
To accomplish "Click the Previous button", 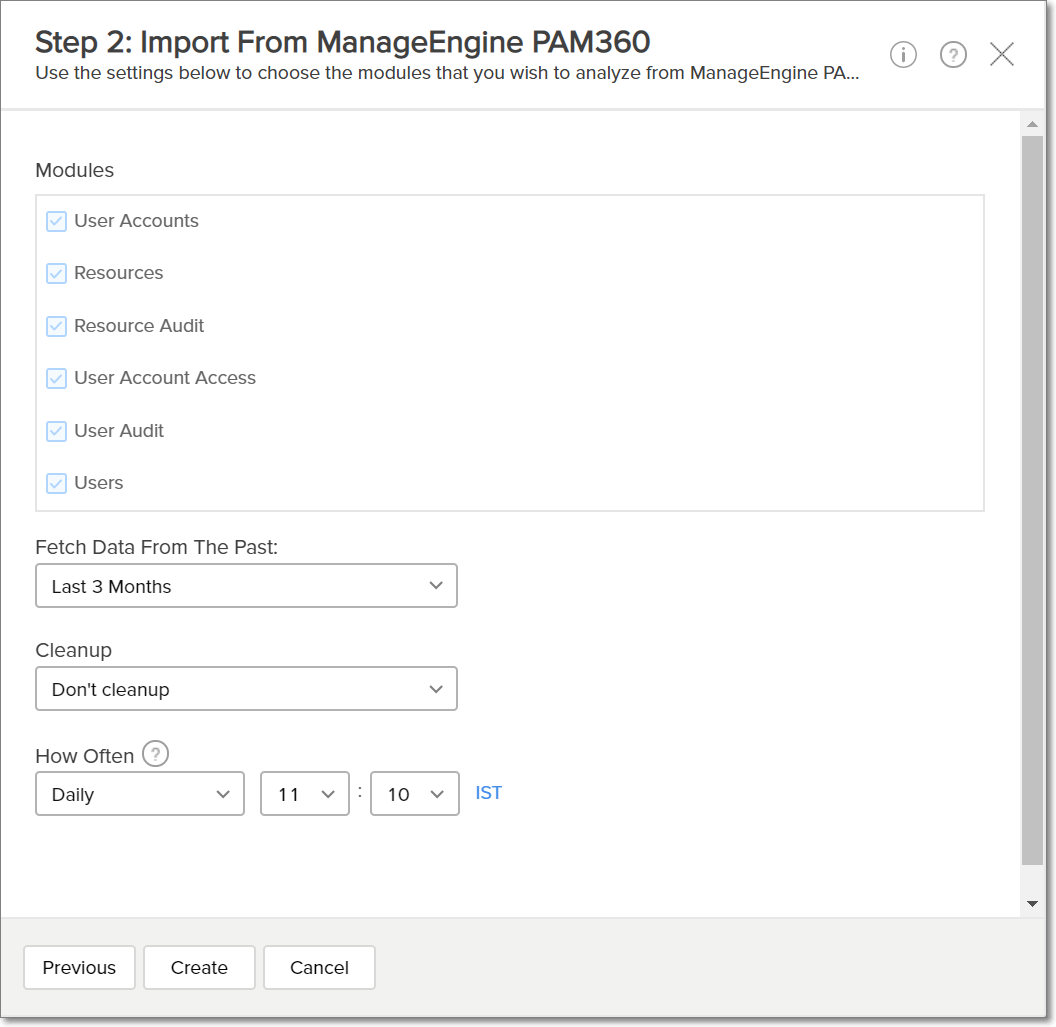I will coord(79,967).
